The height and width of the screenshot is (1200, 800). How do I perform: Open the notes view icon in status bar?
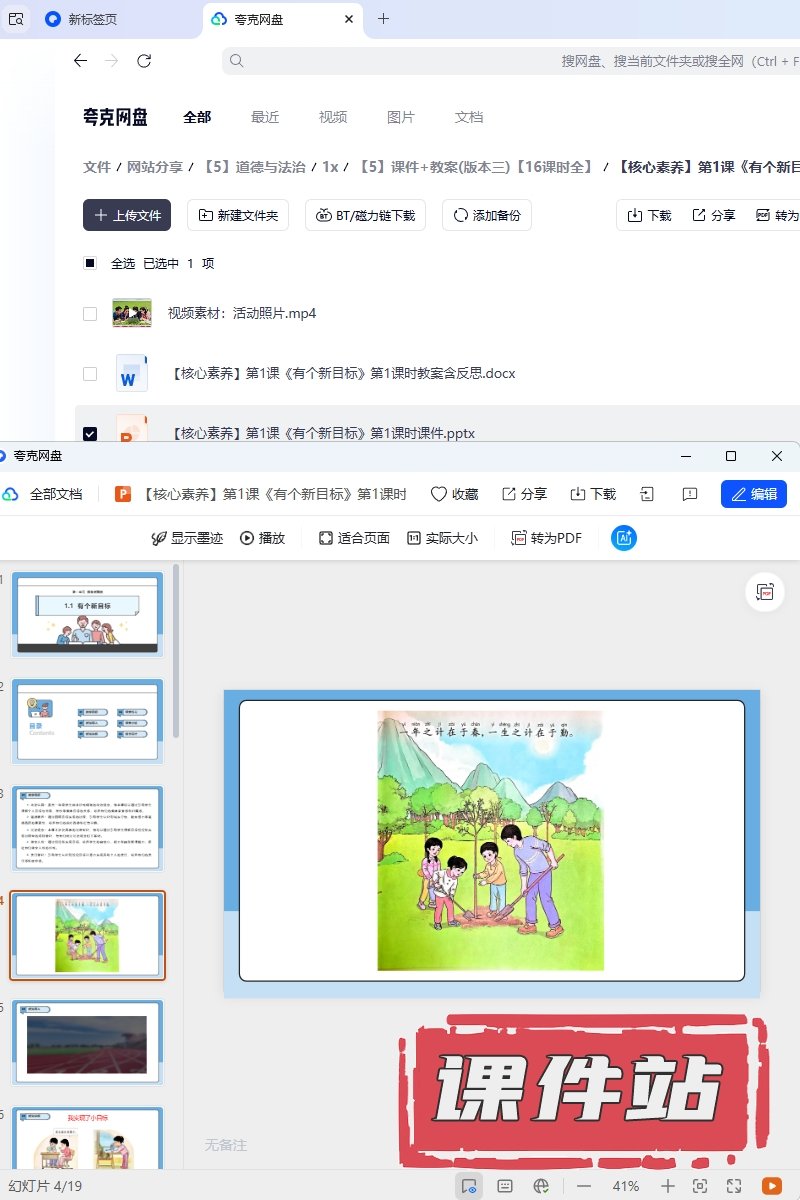505,1185
